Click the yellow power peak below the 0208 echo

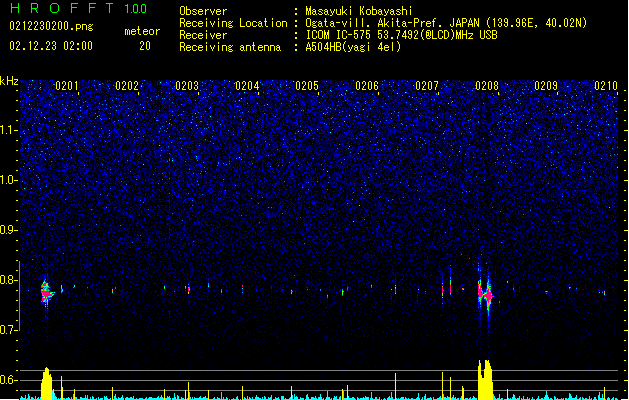485,379
